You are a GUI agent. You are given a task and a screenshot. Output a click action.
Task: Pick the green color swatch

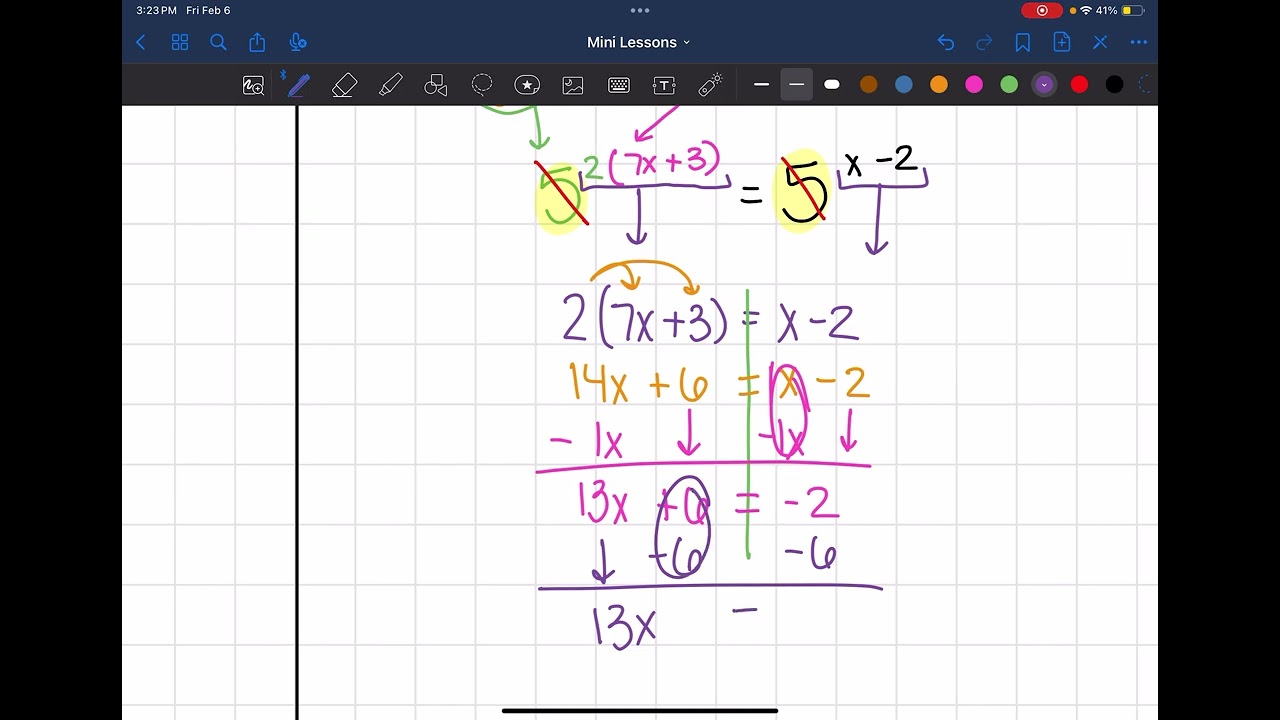coord(1009,85)
